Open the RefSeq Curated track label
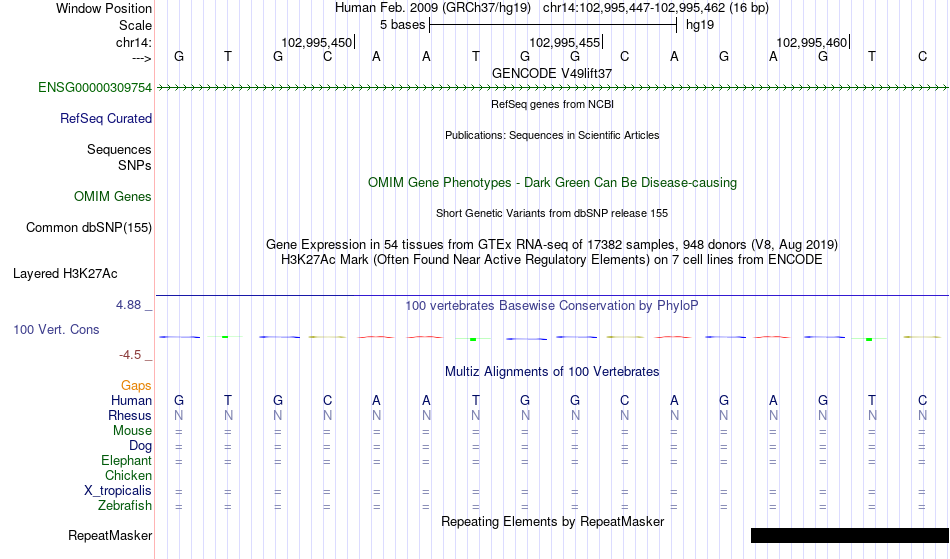This screenshot has height=559, width=950. pos(105,119)
